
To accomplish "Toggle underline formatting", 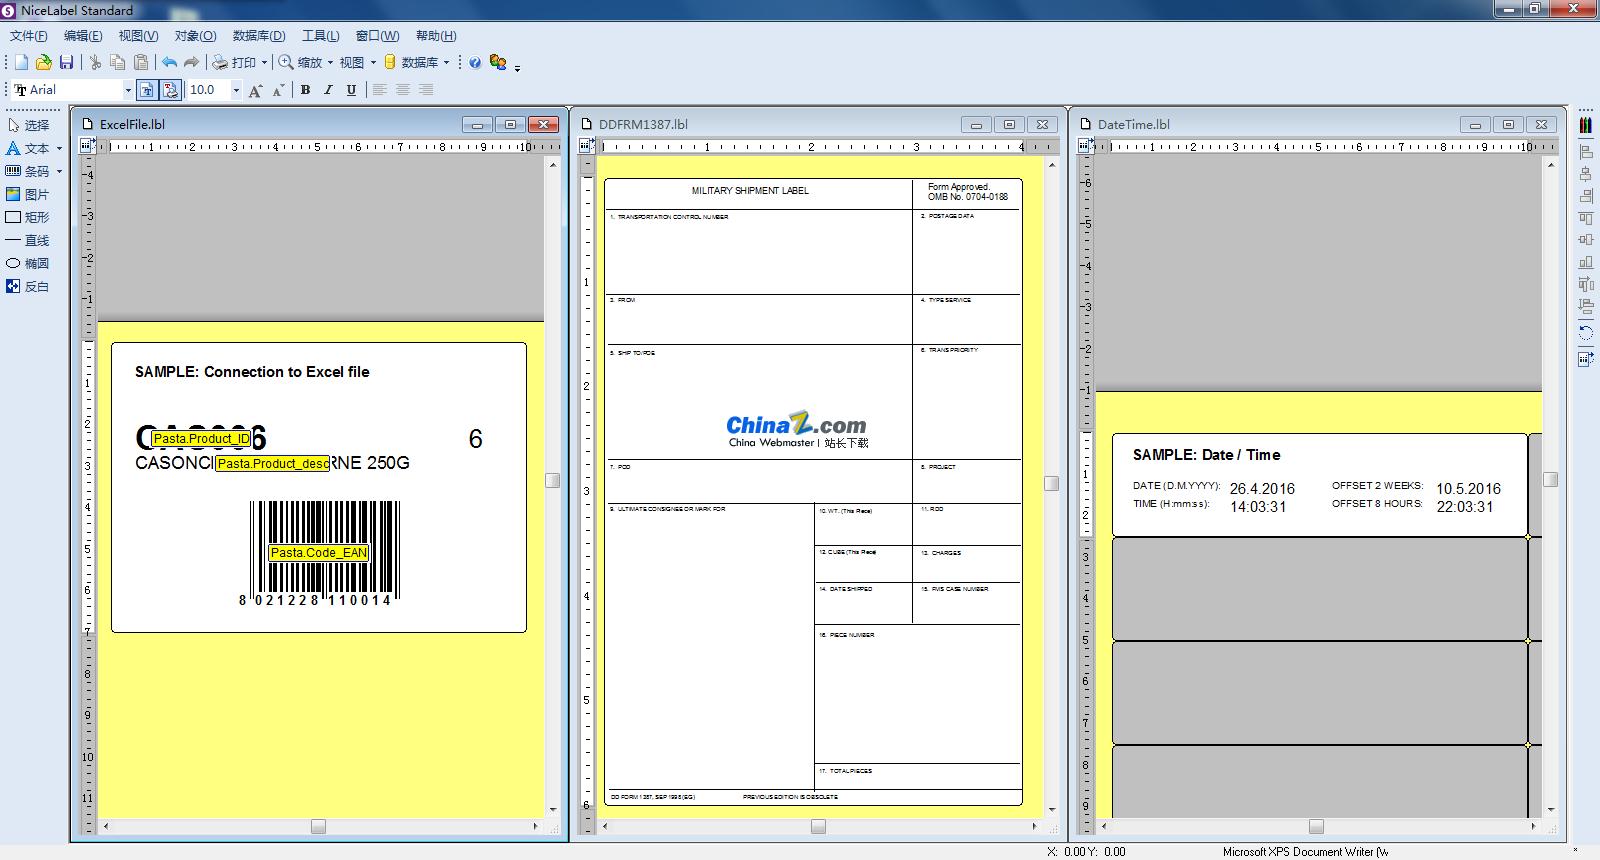I will 351,90.
